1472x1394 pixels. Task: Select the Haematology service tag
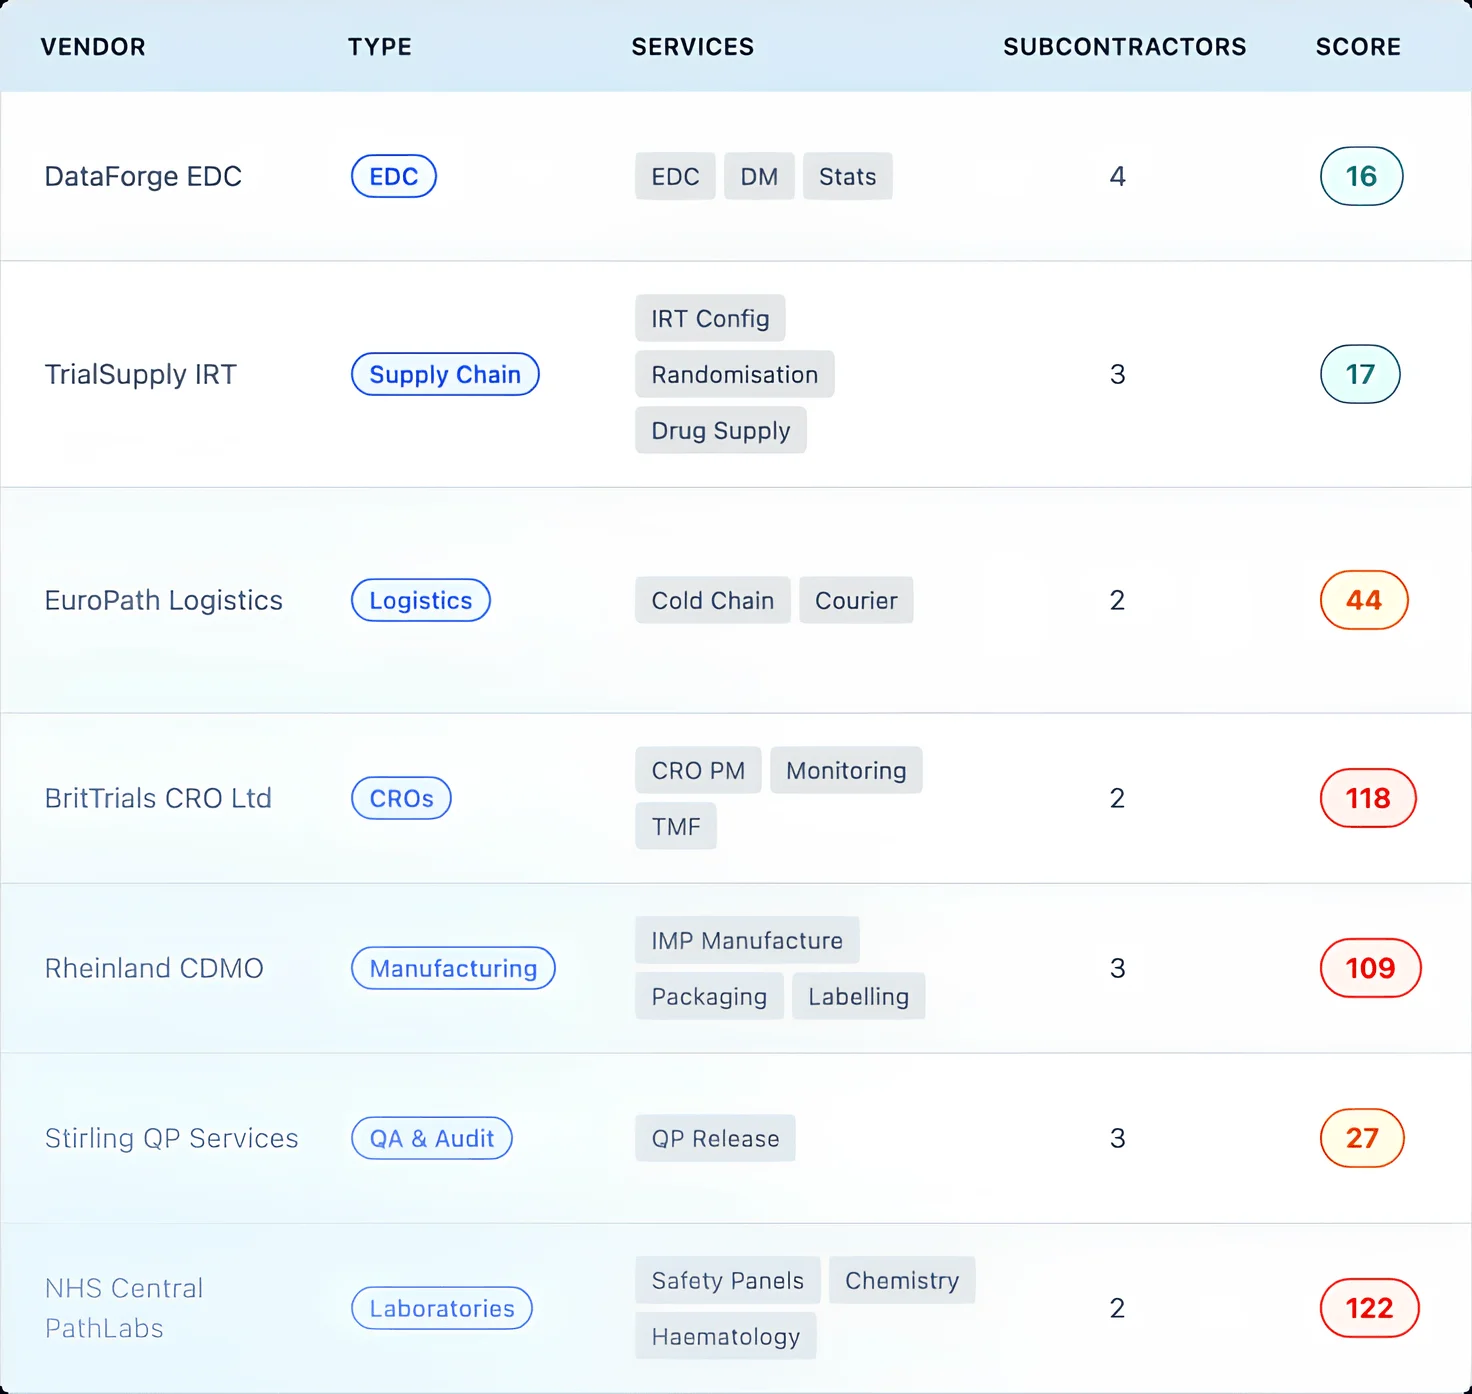[x=725, y=1336]
